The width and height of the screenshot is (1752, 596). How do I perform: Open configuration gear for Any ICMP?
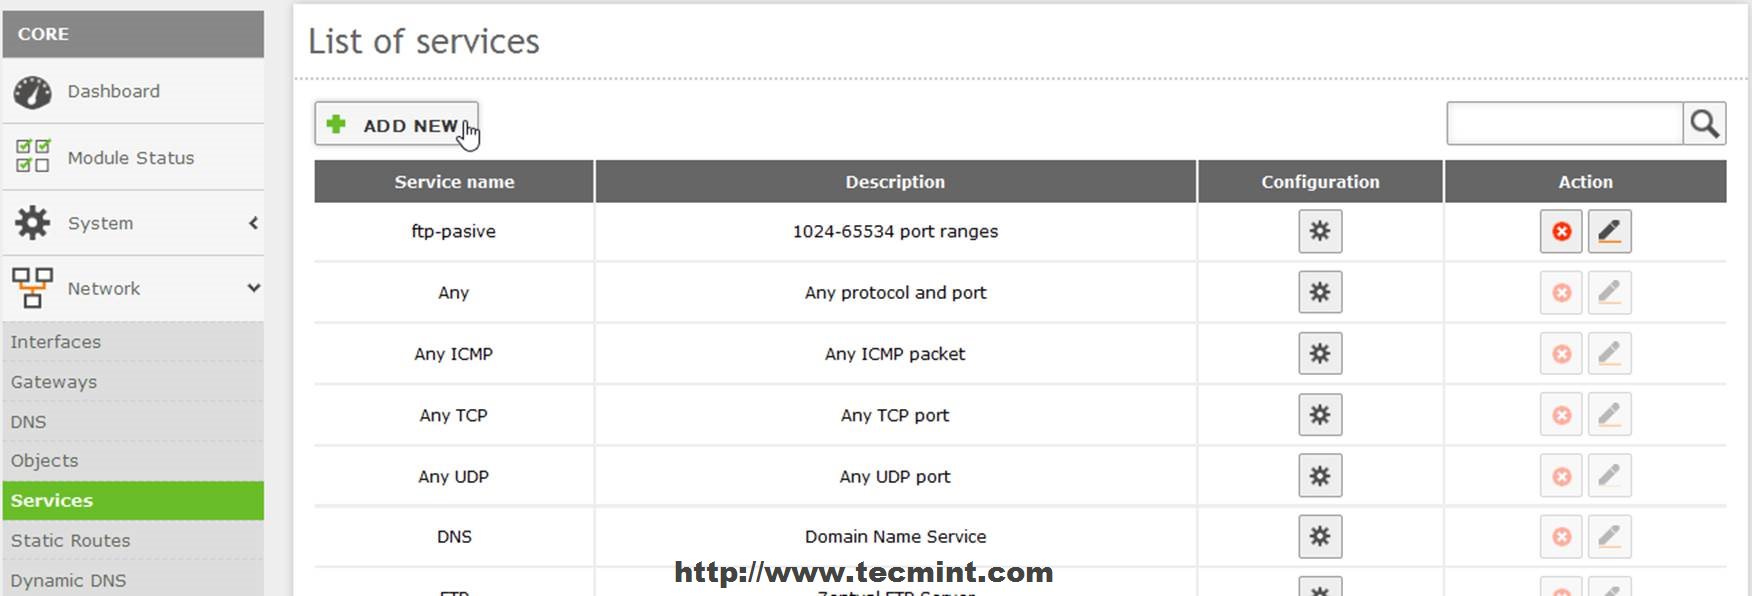[1320, 354]
